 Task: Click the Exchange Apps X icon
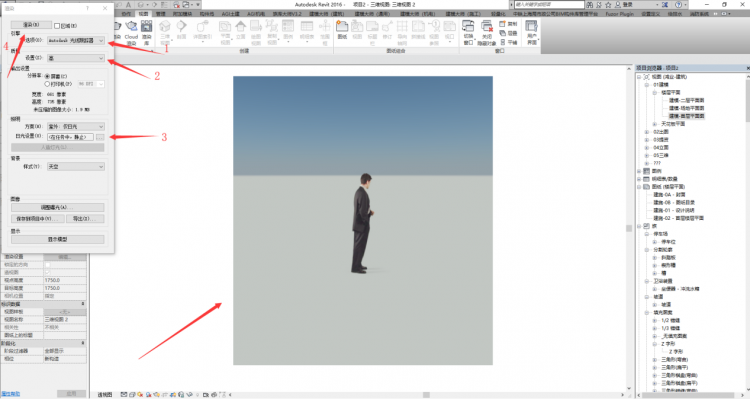(665, 4)
